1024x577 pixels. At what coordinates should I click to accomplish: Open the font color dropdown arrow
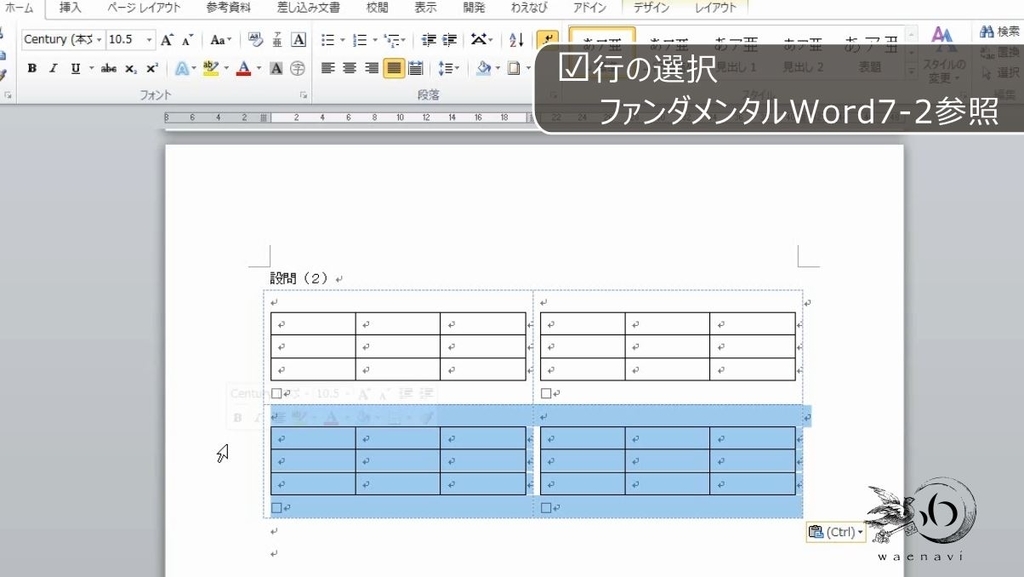(x=259, y=68)
